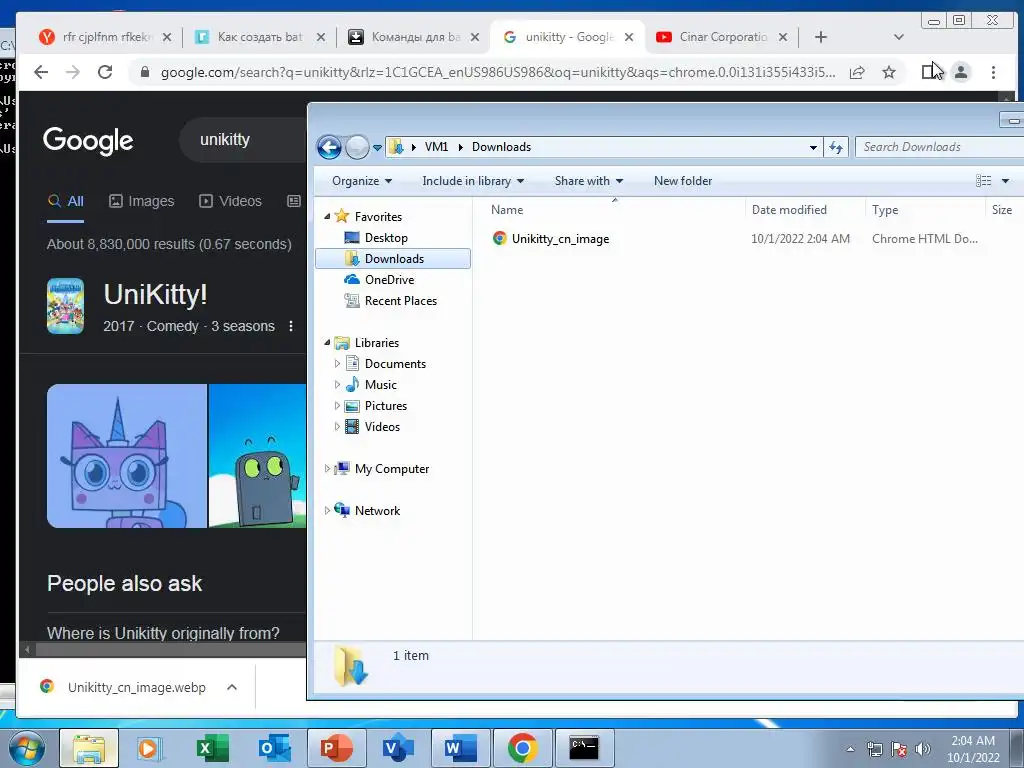This screenshot has width=1024, height=768.
Task: Click the Google logo
Action: click(88, 140)
